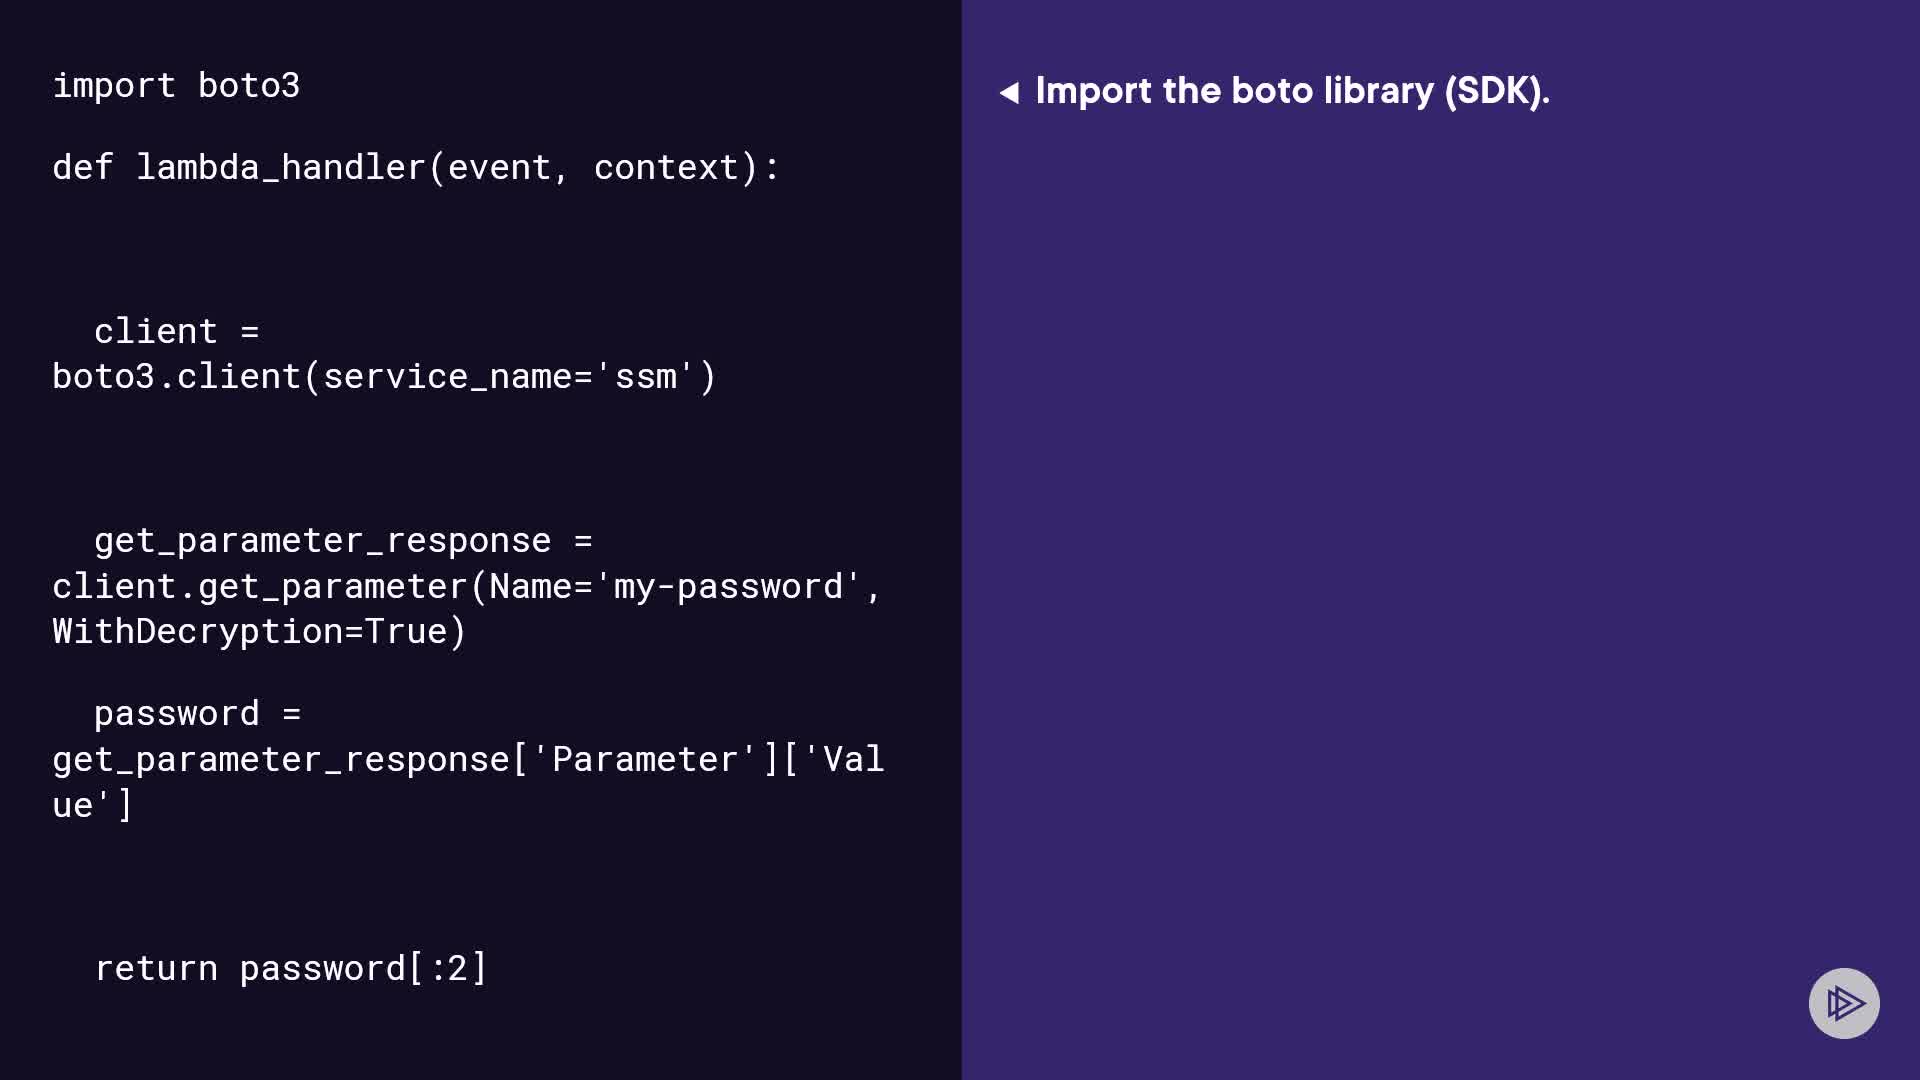Screen dimensions: 1920x1080
Task: Click the "password =" assignment line
Action: click(197, 714)
